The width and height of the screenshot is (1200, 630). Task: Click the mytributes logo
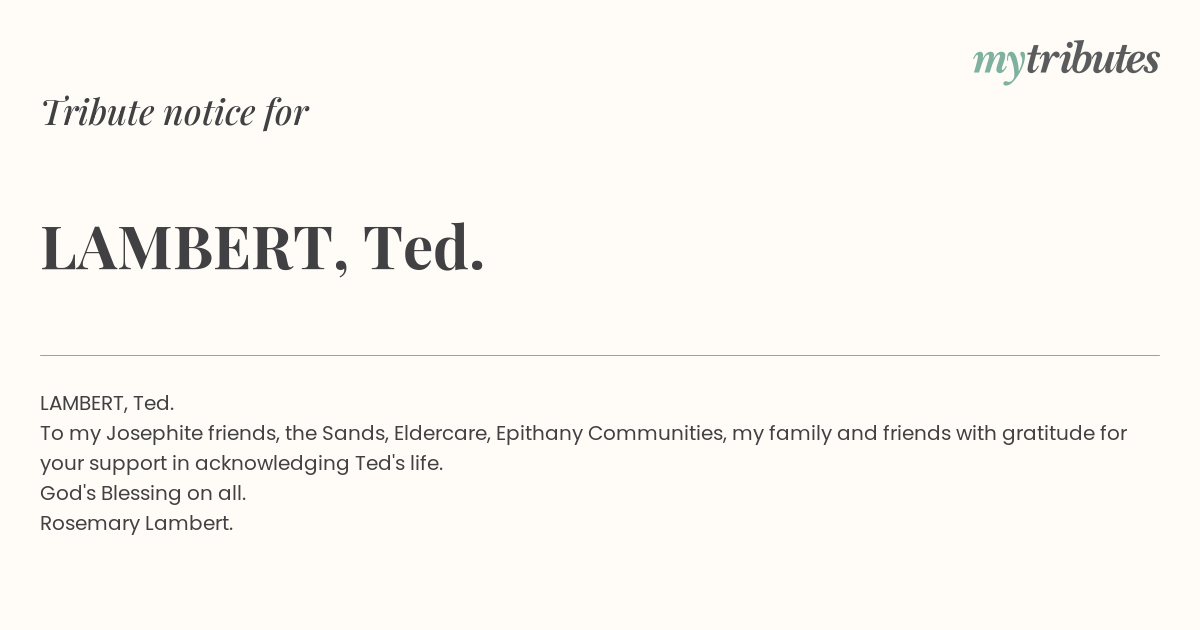1066,61
